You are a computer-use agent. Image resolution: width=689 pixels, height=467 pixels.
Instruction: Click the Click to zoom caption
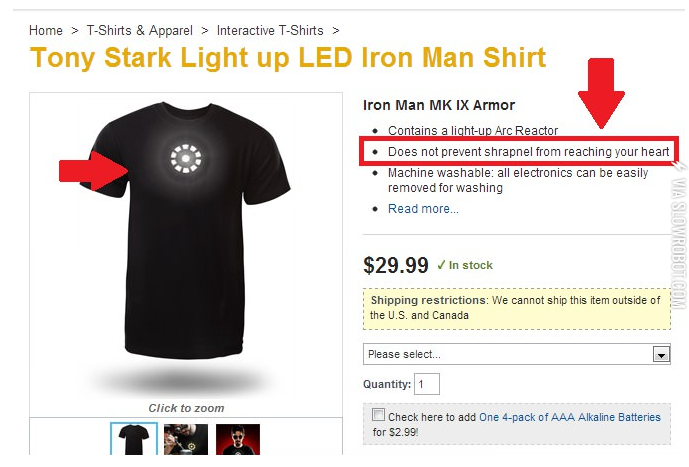coord(186,408)
